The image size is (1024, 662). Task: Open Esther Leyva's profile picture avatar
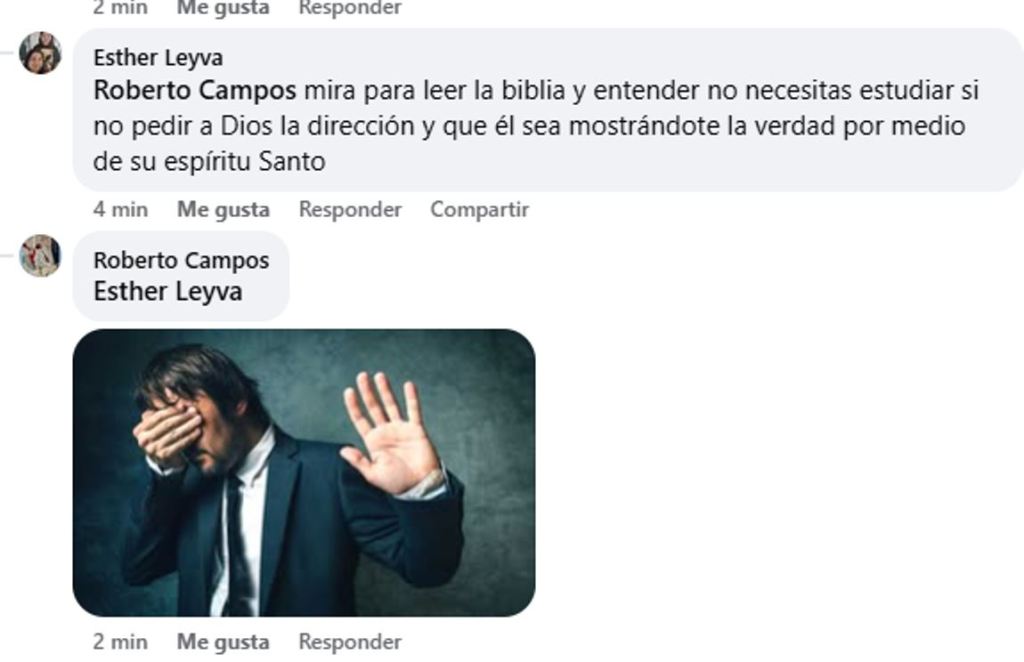point(40,53)
